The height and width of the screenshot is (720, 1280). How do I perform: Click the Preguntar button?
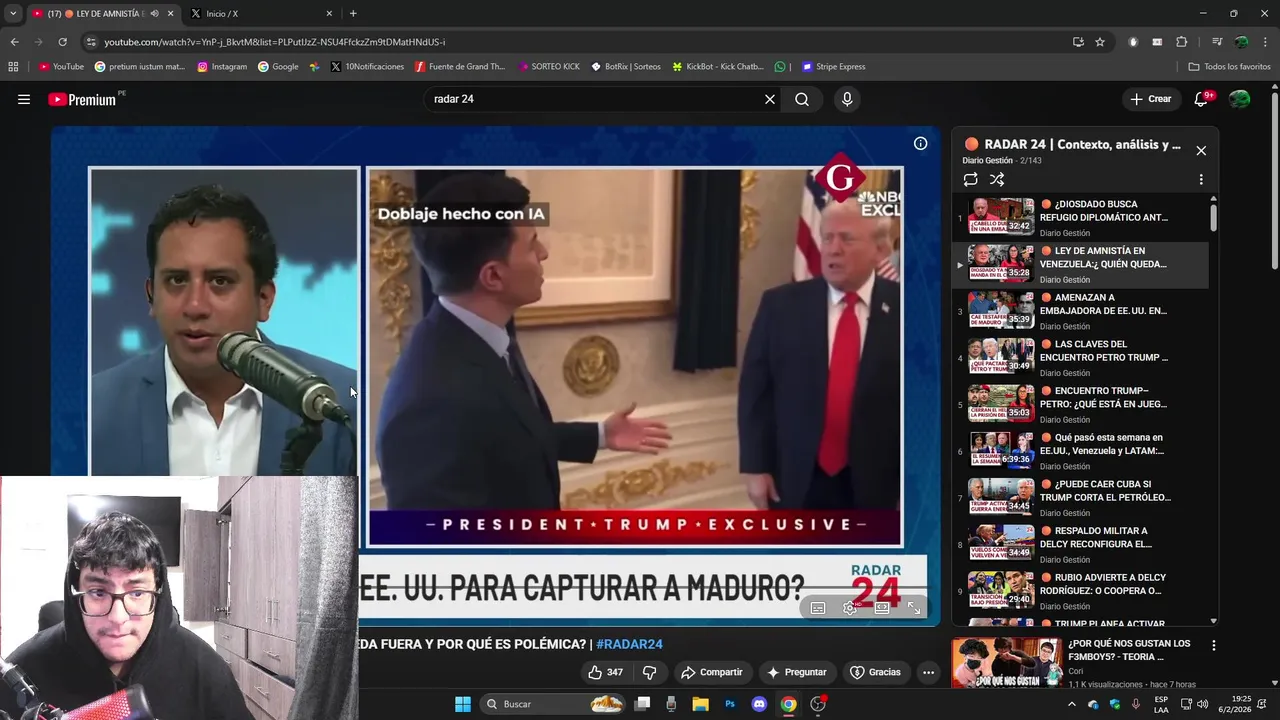pos(796,672)
